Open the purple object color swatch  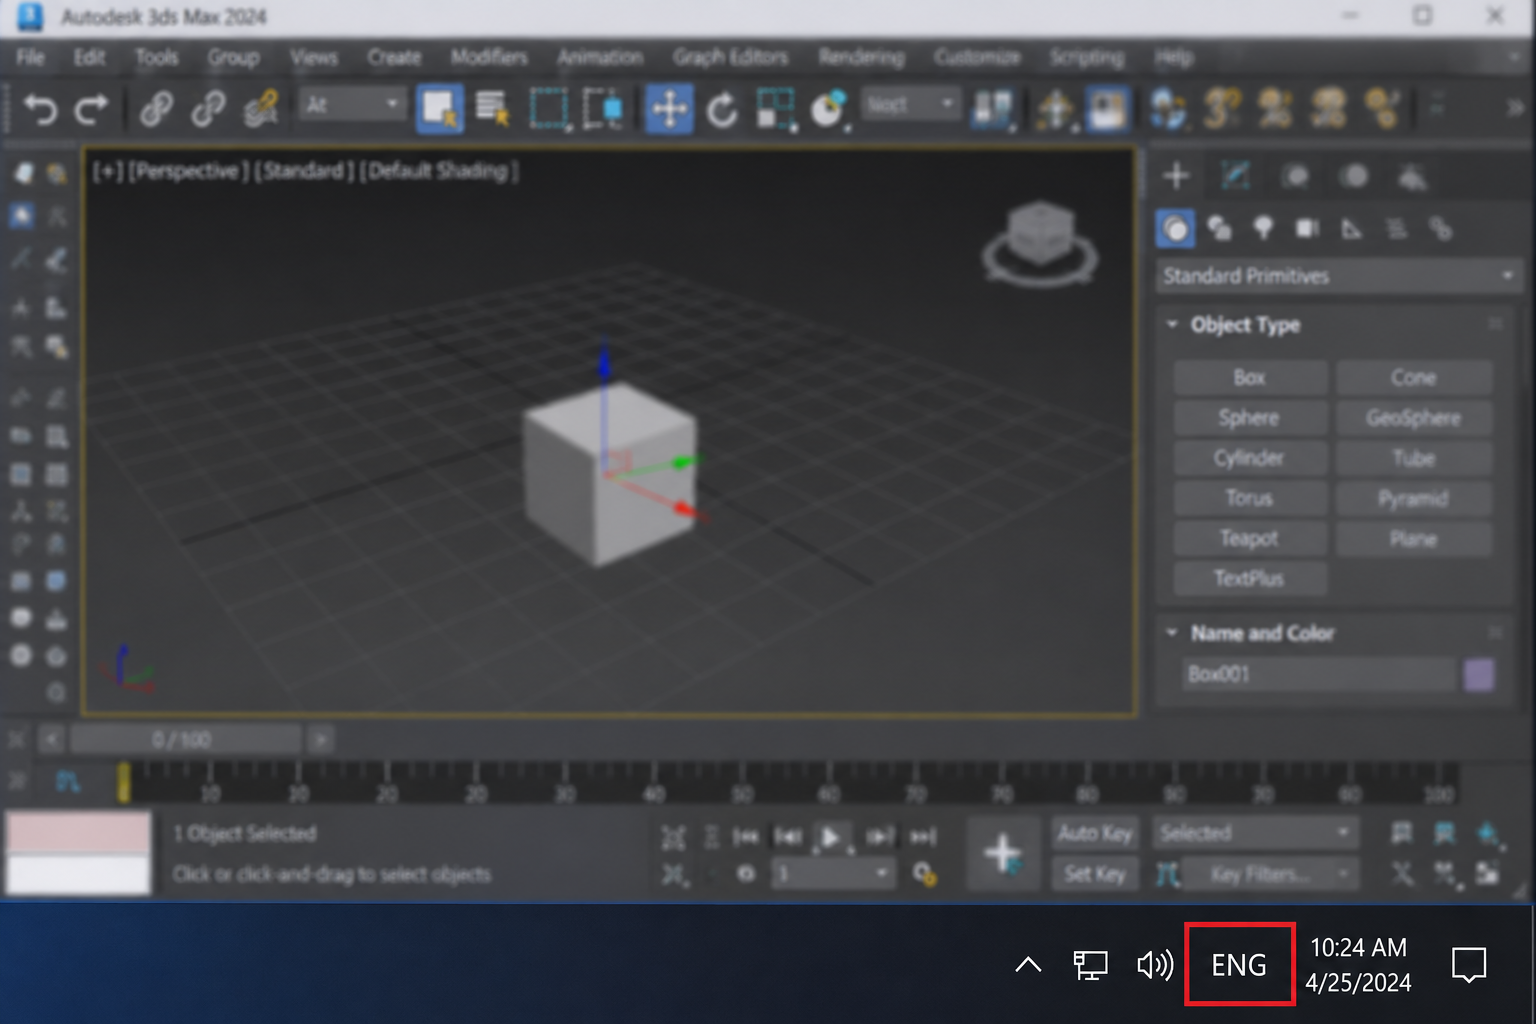[1479, 674]
